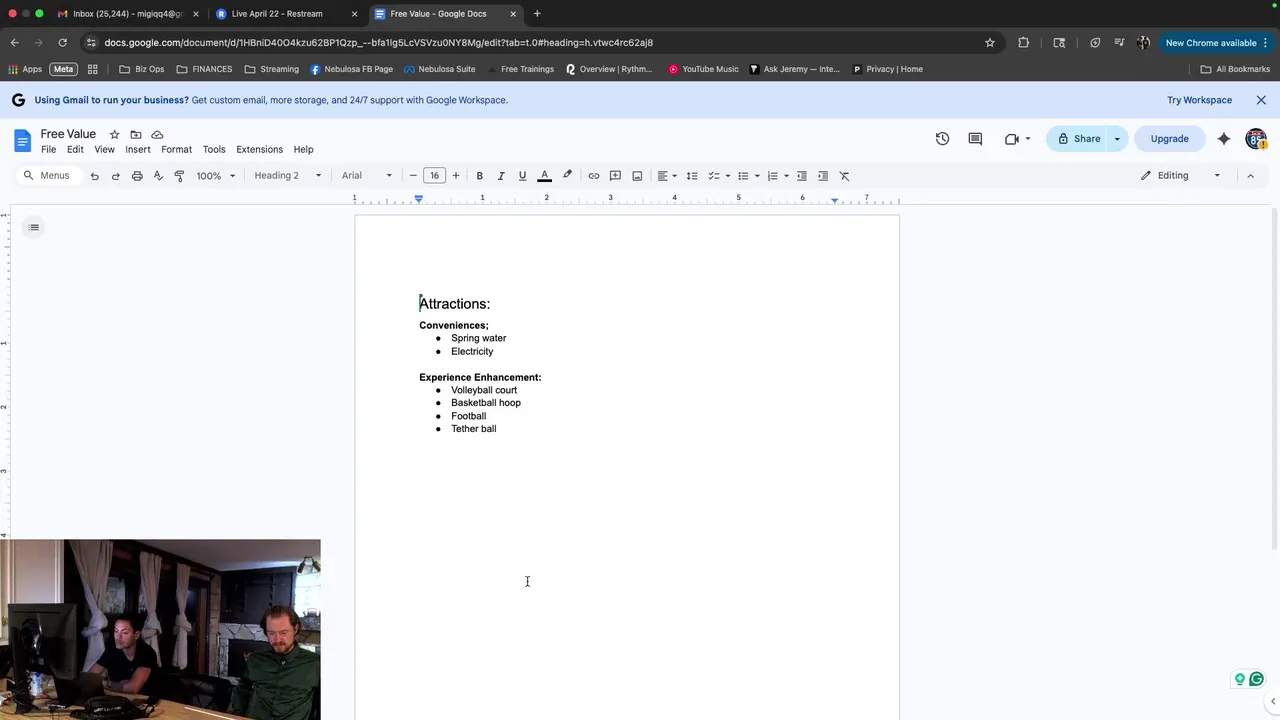Open the Chrome extensions puzzle icon
The image size is (1280, 720).
pos(1024,43)
